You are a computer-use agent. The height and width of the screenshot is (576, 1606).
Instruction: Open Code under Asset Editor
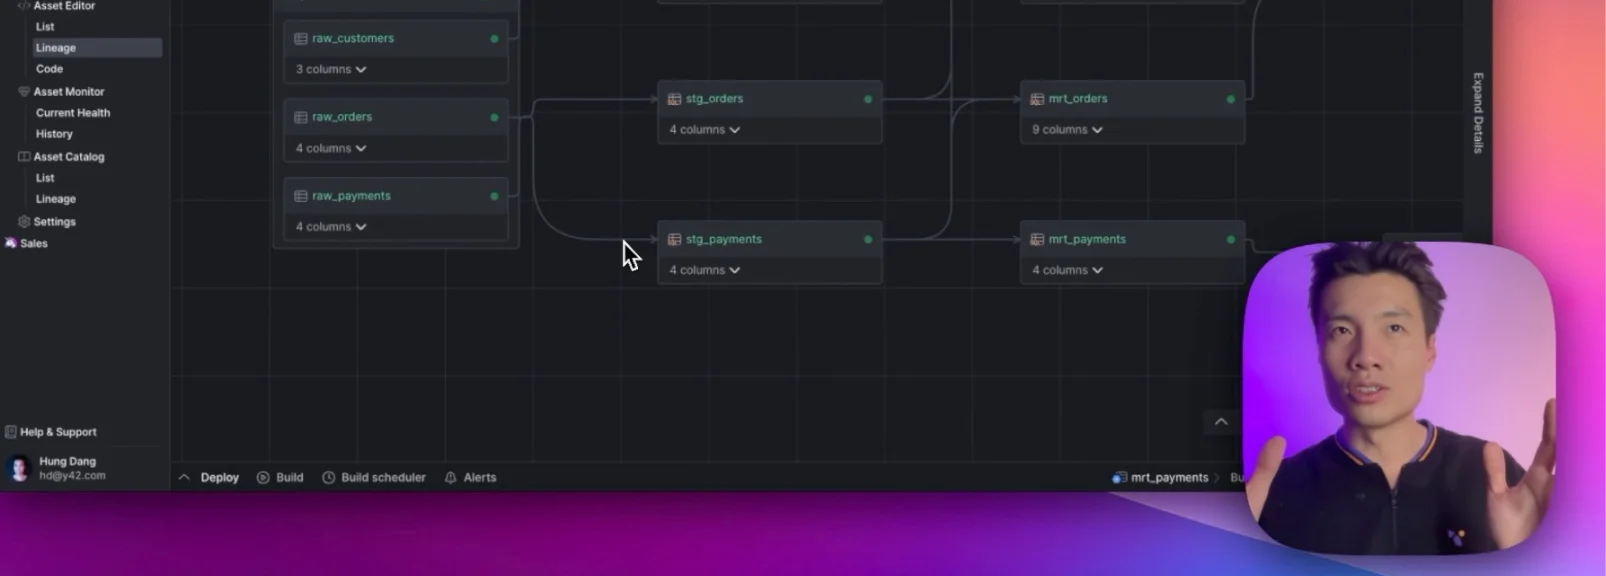pos(49,69)
